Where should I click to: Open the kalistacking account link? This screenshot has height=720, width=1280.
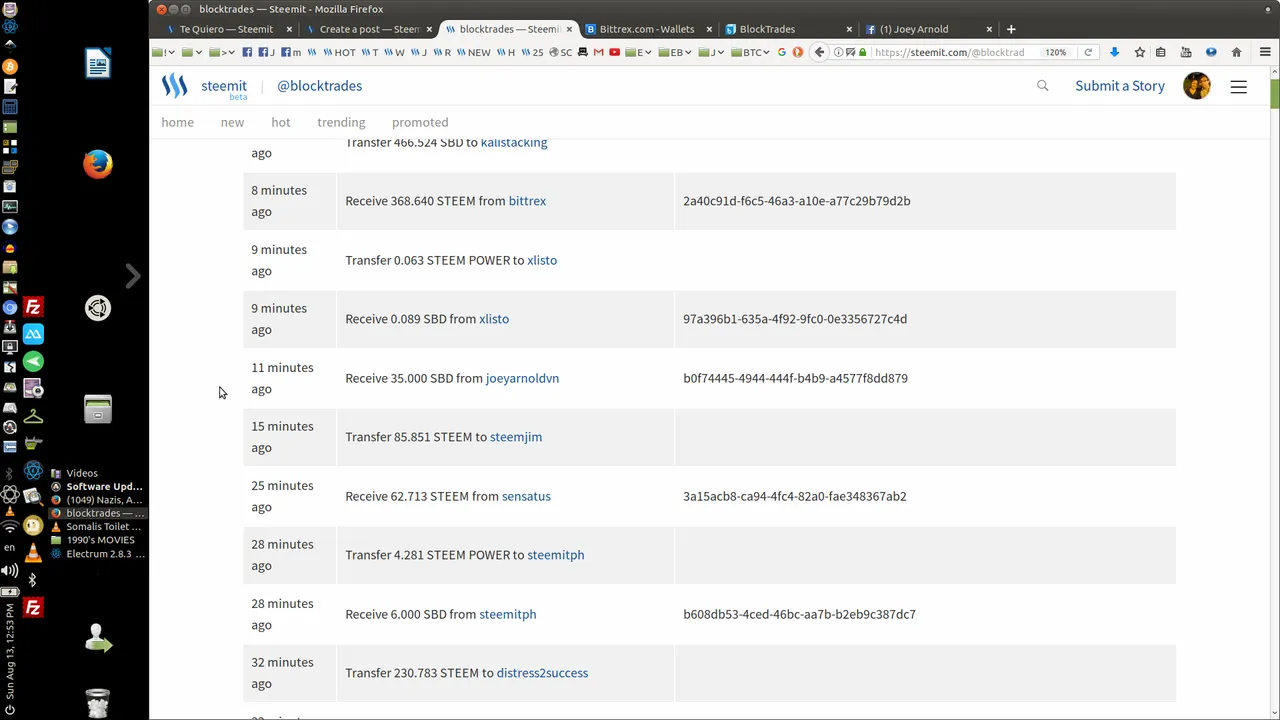coord(514,143)
